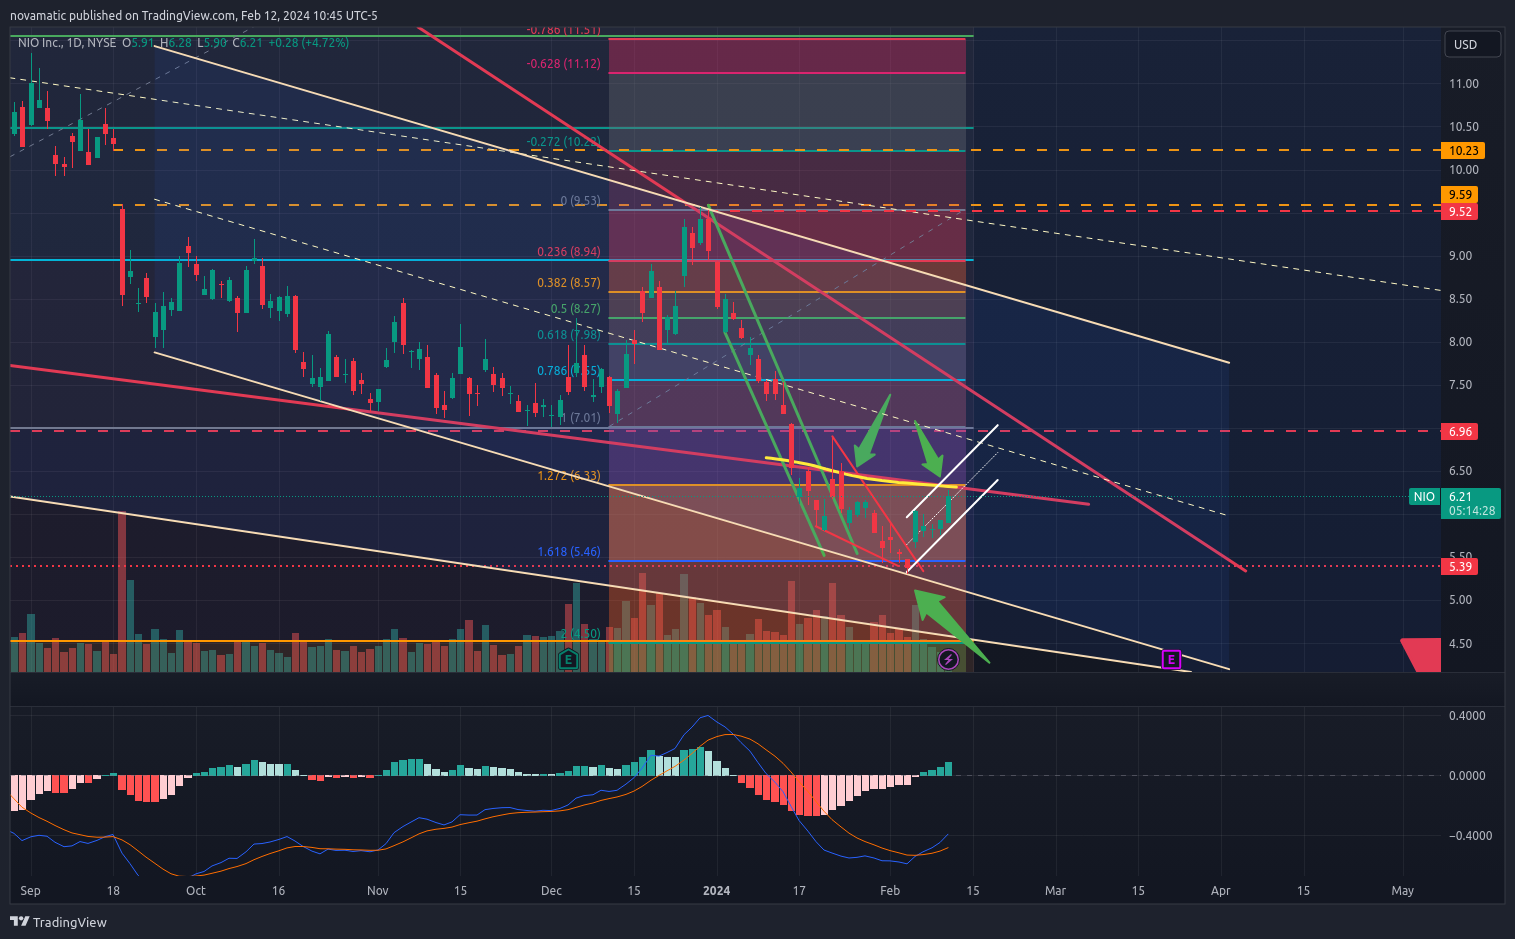The width and height of the screenshot is (1515, 939).
Task: Click the Dec label on time axis
Action: (551, 891)
